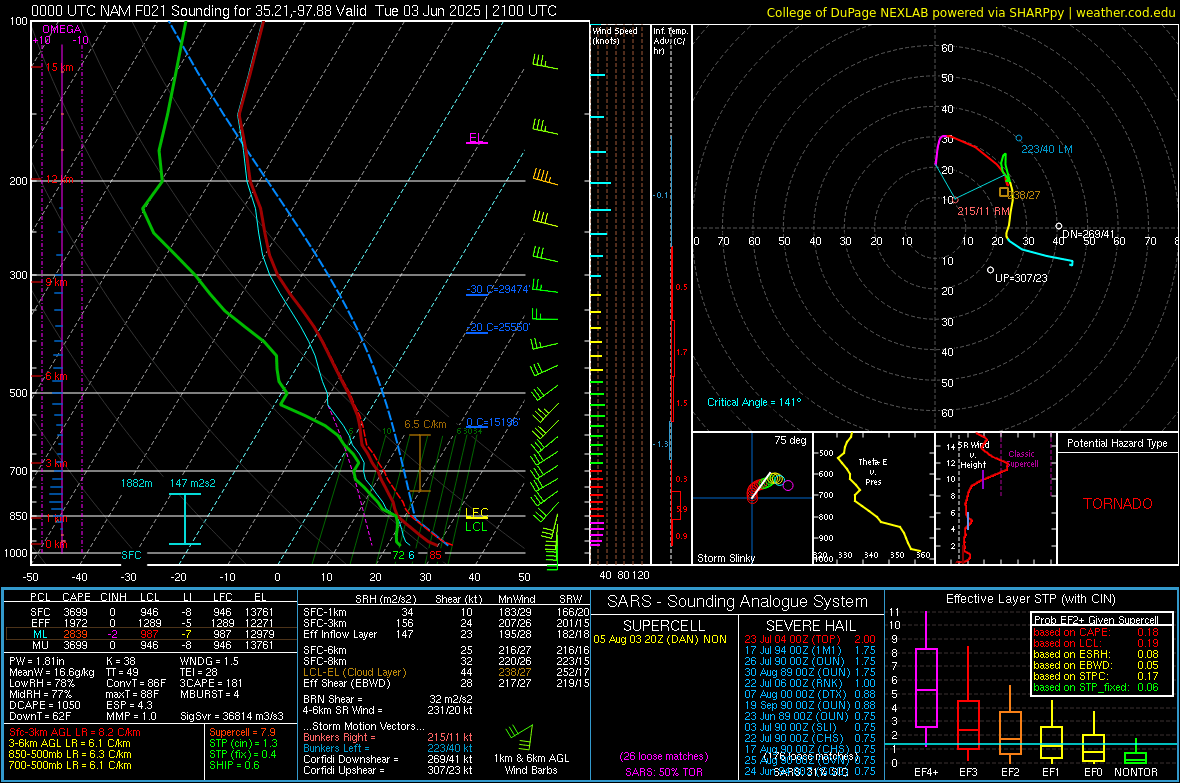Click the '75 deg' label in Storm Slinky
The width and height of the screenshot is (1180, 783).
click(790, 440)
